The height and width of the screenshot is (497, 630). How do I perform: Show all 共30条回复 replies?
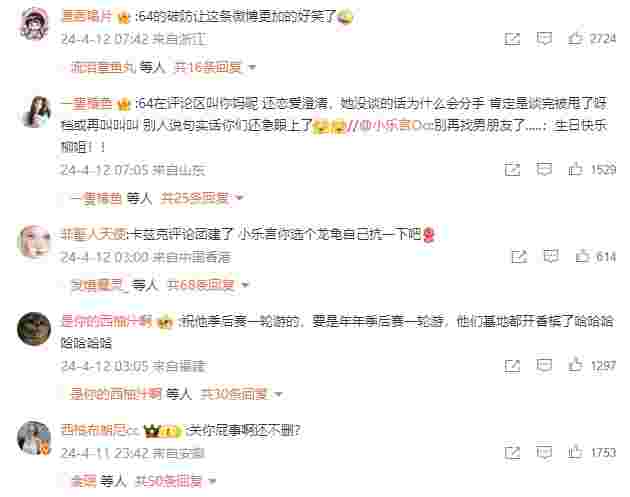[234, 394]
